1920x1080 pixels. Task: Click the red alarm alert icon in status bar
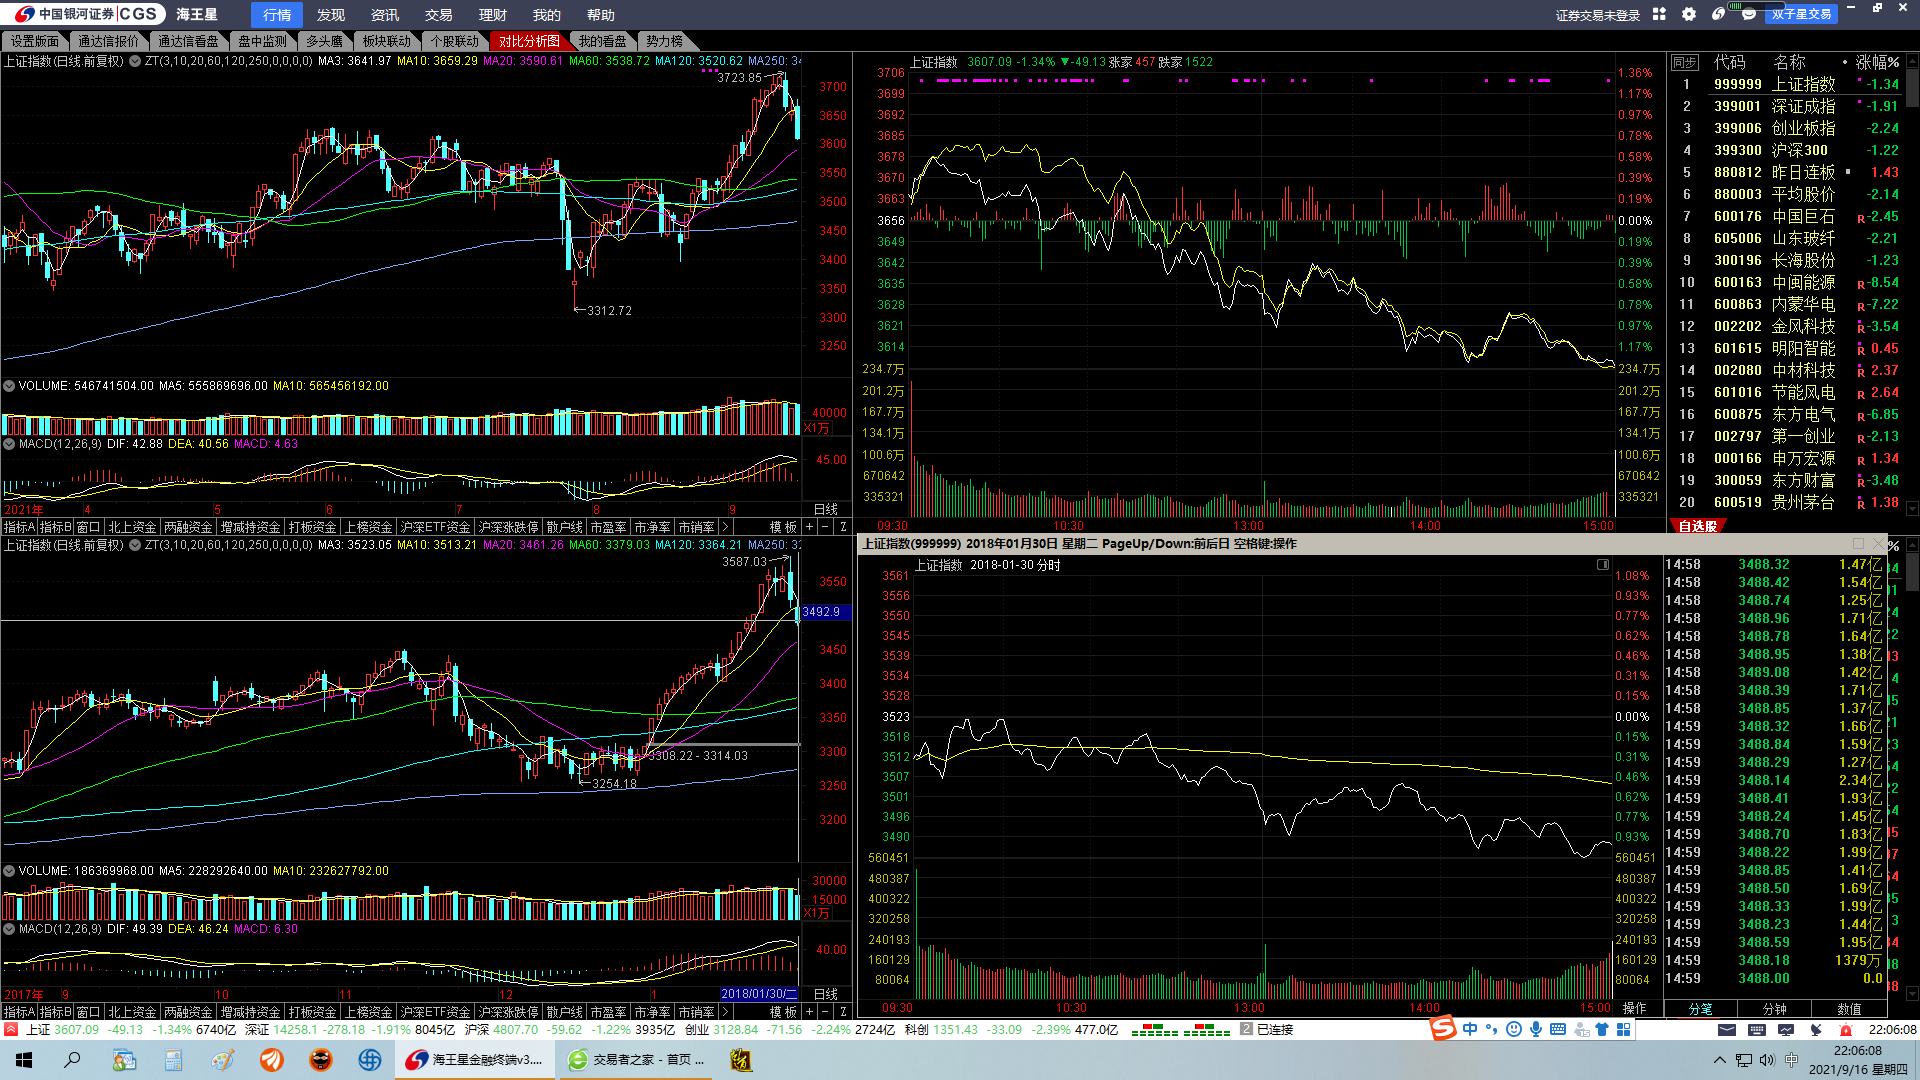pyautogui.click(x=1846, y=1030)
